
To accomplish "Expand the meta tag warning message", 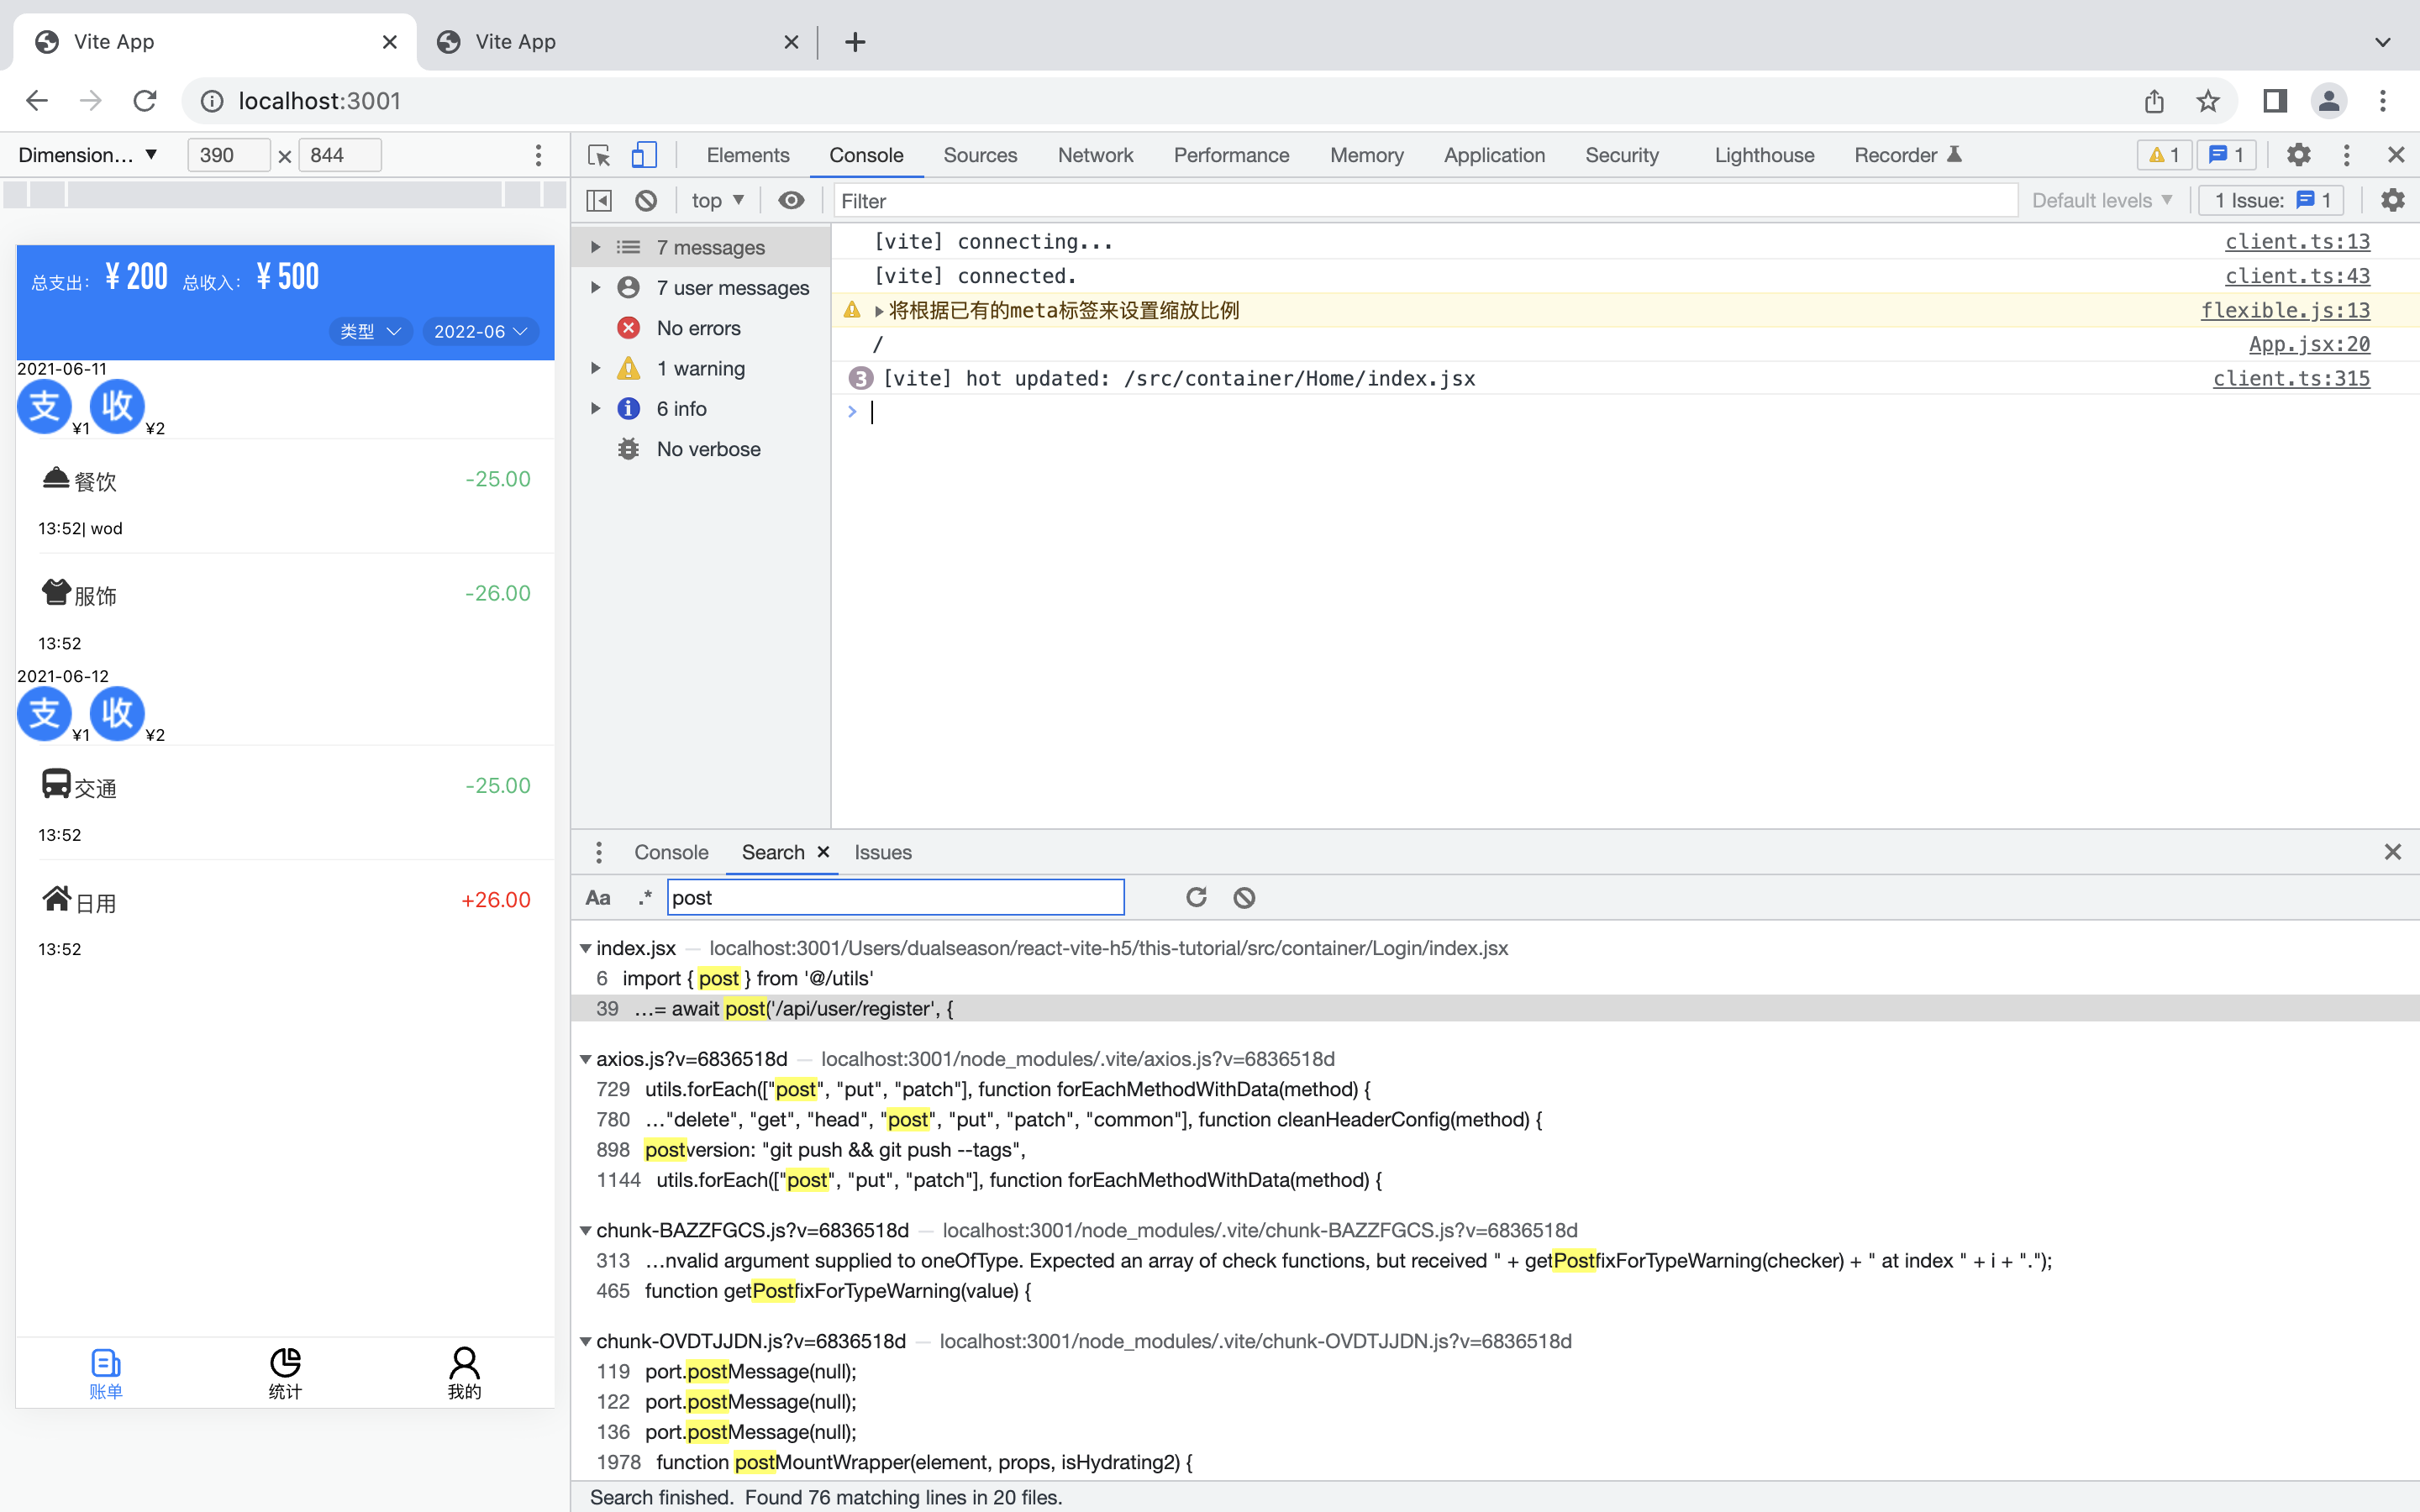I will [x=879, y=311].
